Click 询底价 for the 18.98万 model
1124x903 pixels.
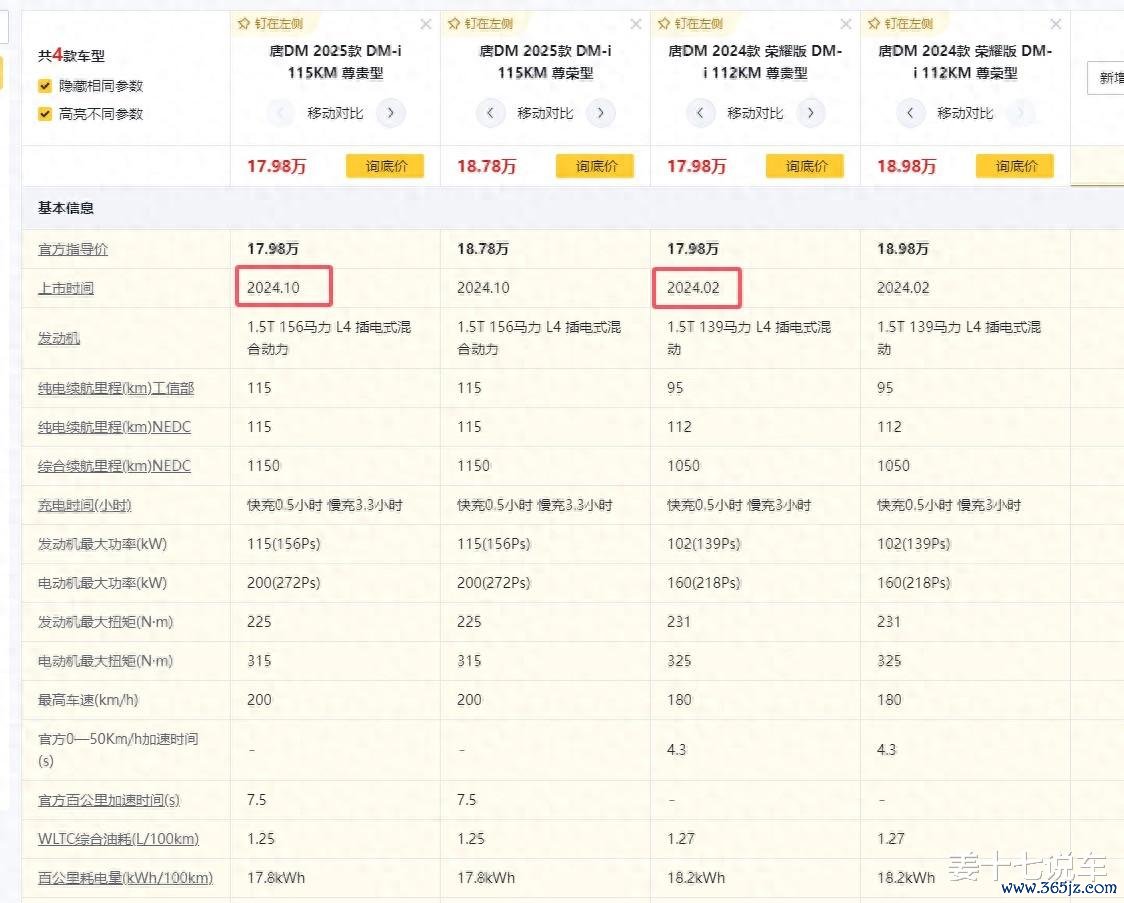point(1016,166)
